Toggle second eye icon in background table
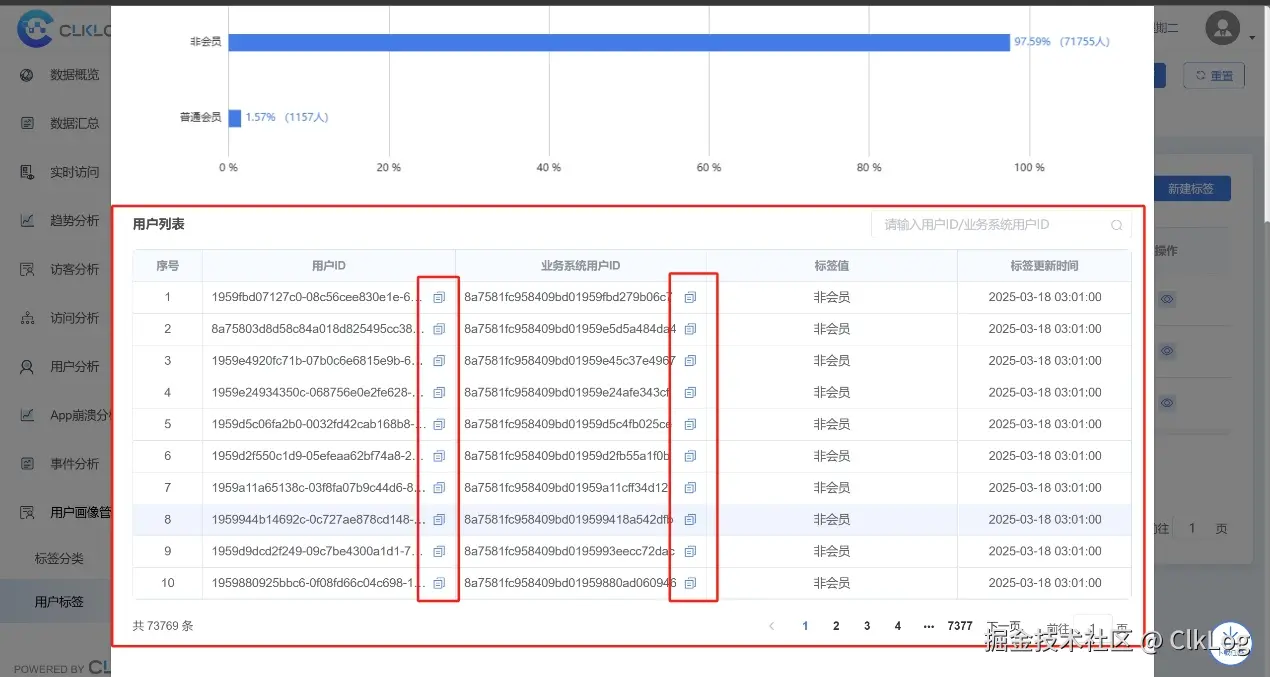 coord(1167,351)
